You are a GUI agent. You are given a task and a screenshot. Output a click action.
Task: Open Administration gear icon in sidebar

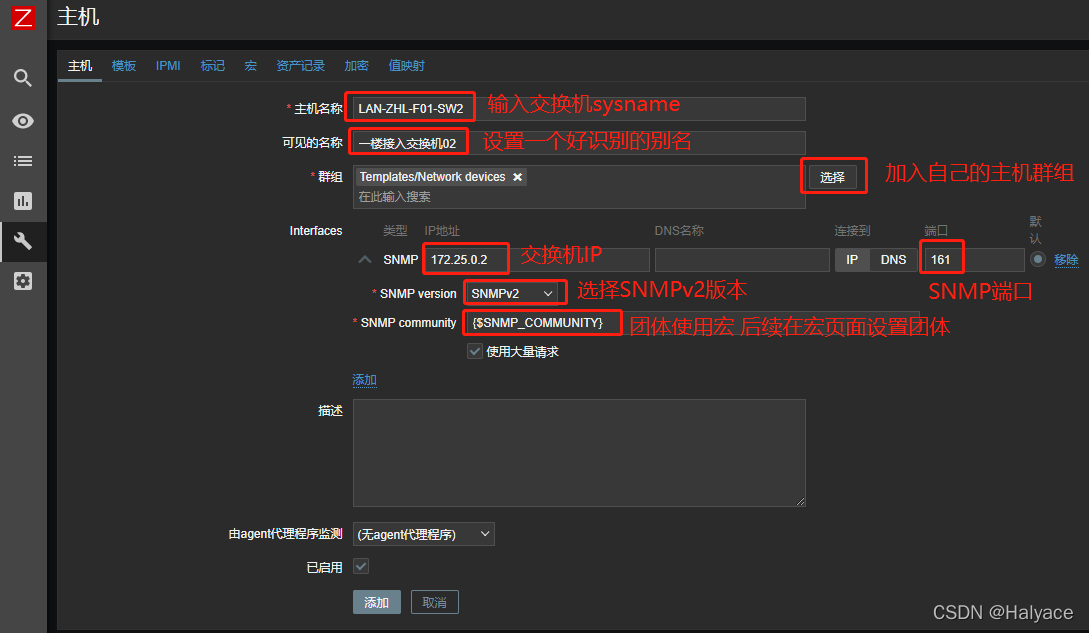tap(23, 281)
